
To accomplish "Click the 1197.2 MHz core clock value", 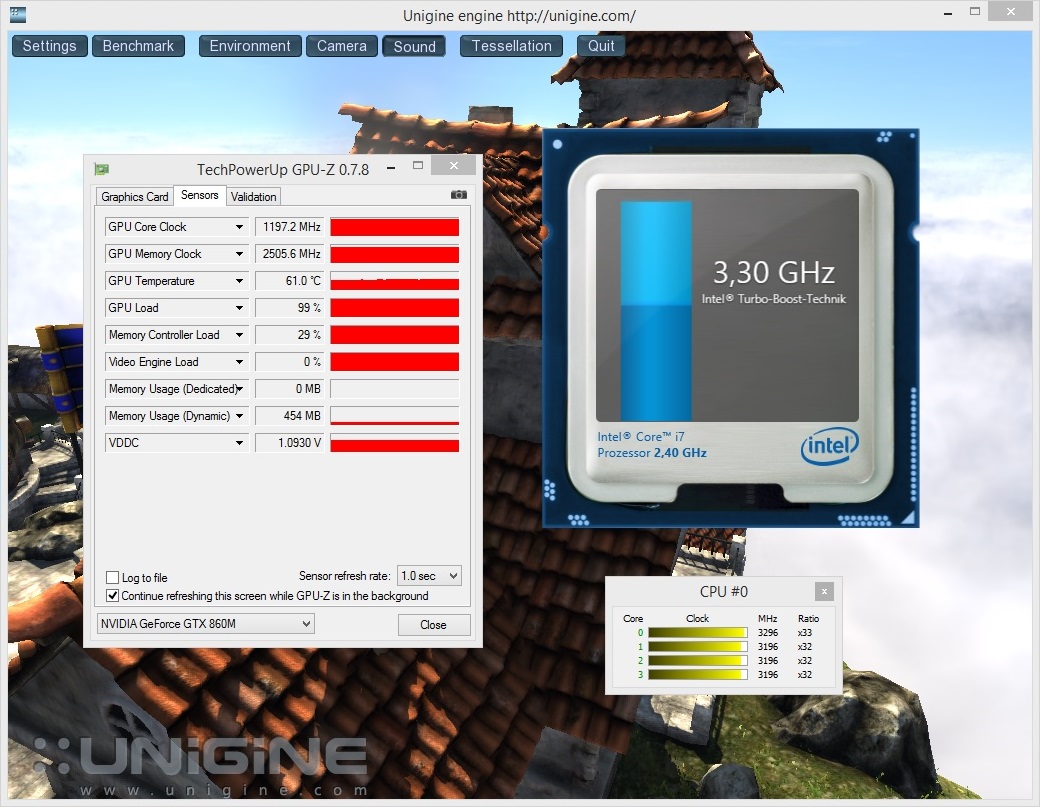I will [289, 227].
